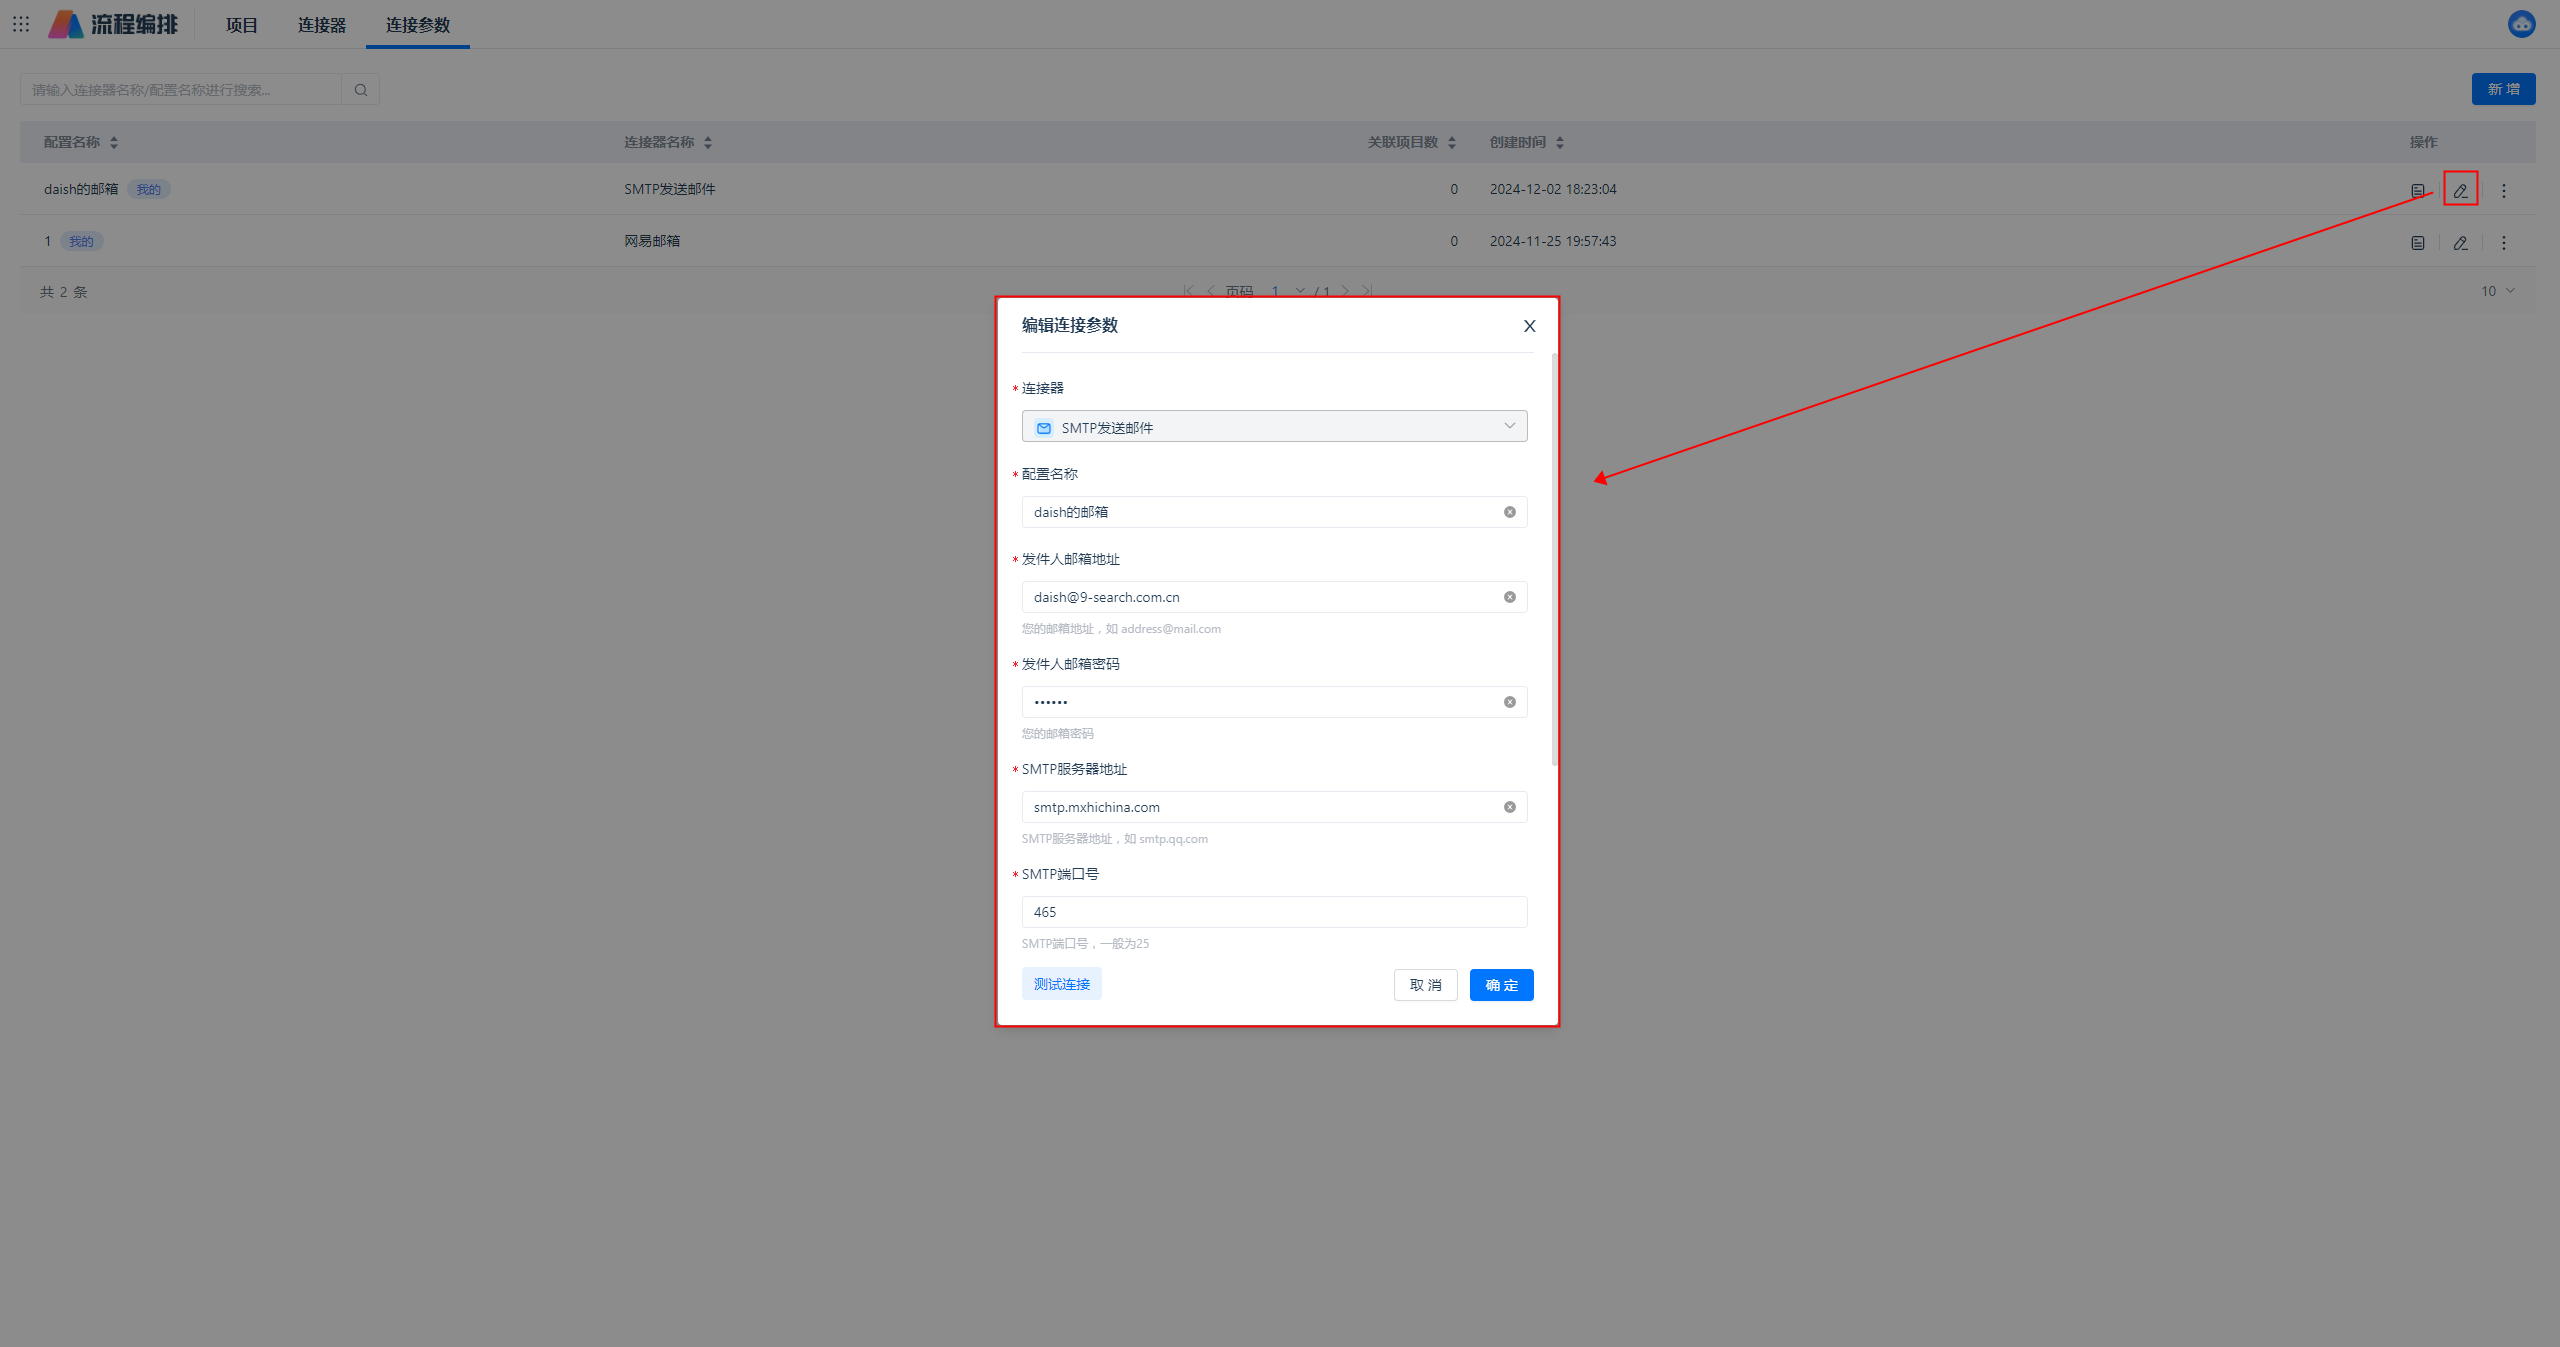Viewport: 2560px width, 1347px height.
Task: Confirm with the 确定 button
Action: 1501,985
